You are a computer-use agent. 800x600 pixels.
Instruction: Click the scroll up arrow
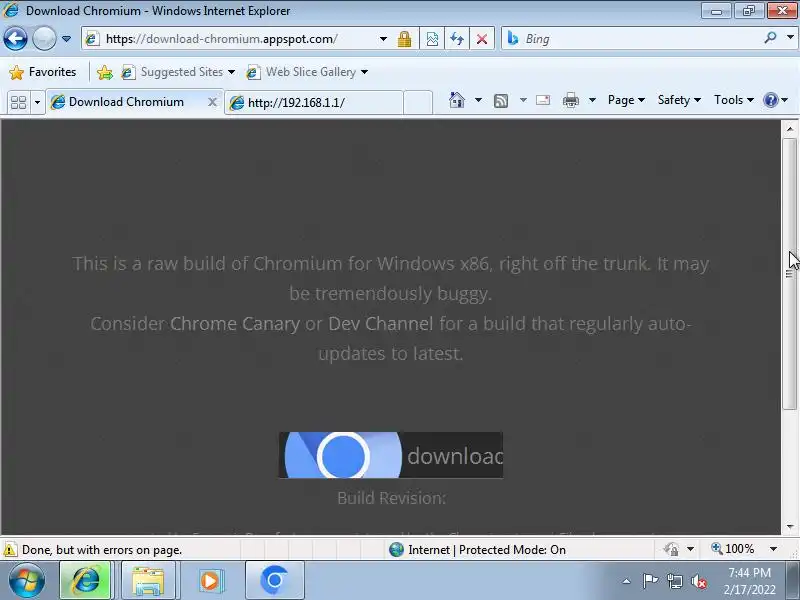pos(790,129)
